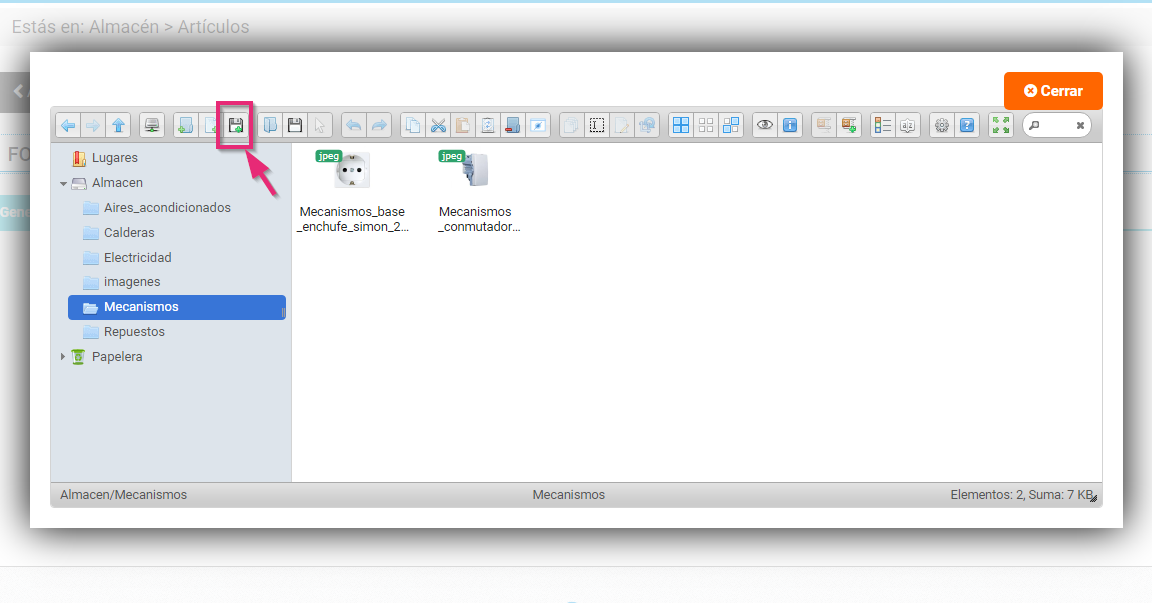Click the highlighted Upload files icon
Screen dimensions: 1152x603
click(x=235, y=125)
